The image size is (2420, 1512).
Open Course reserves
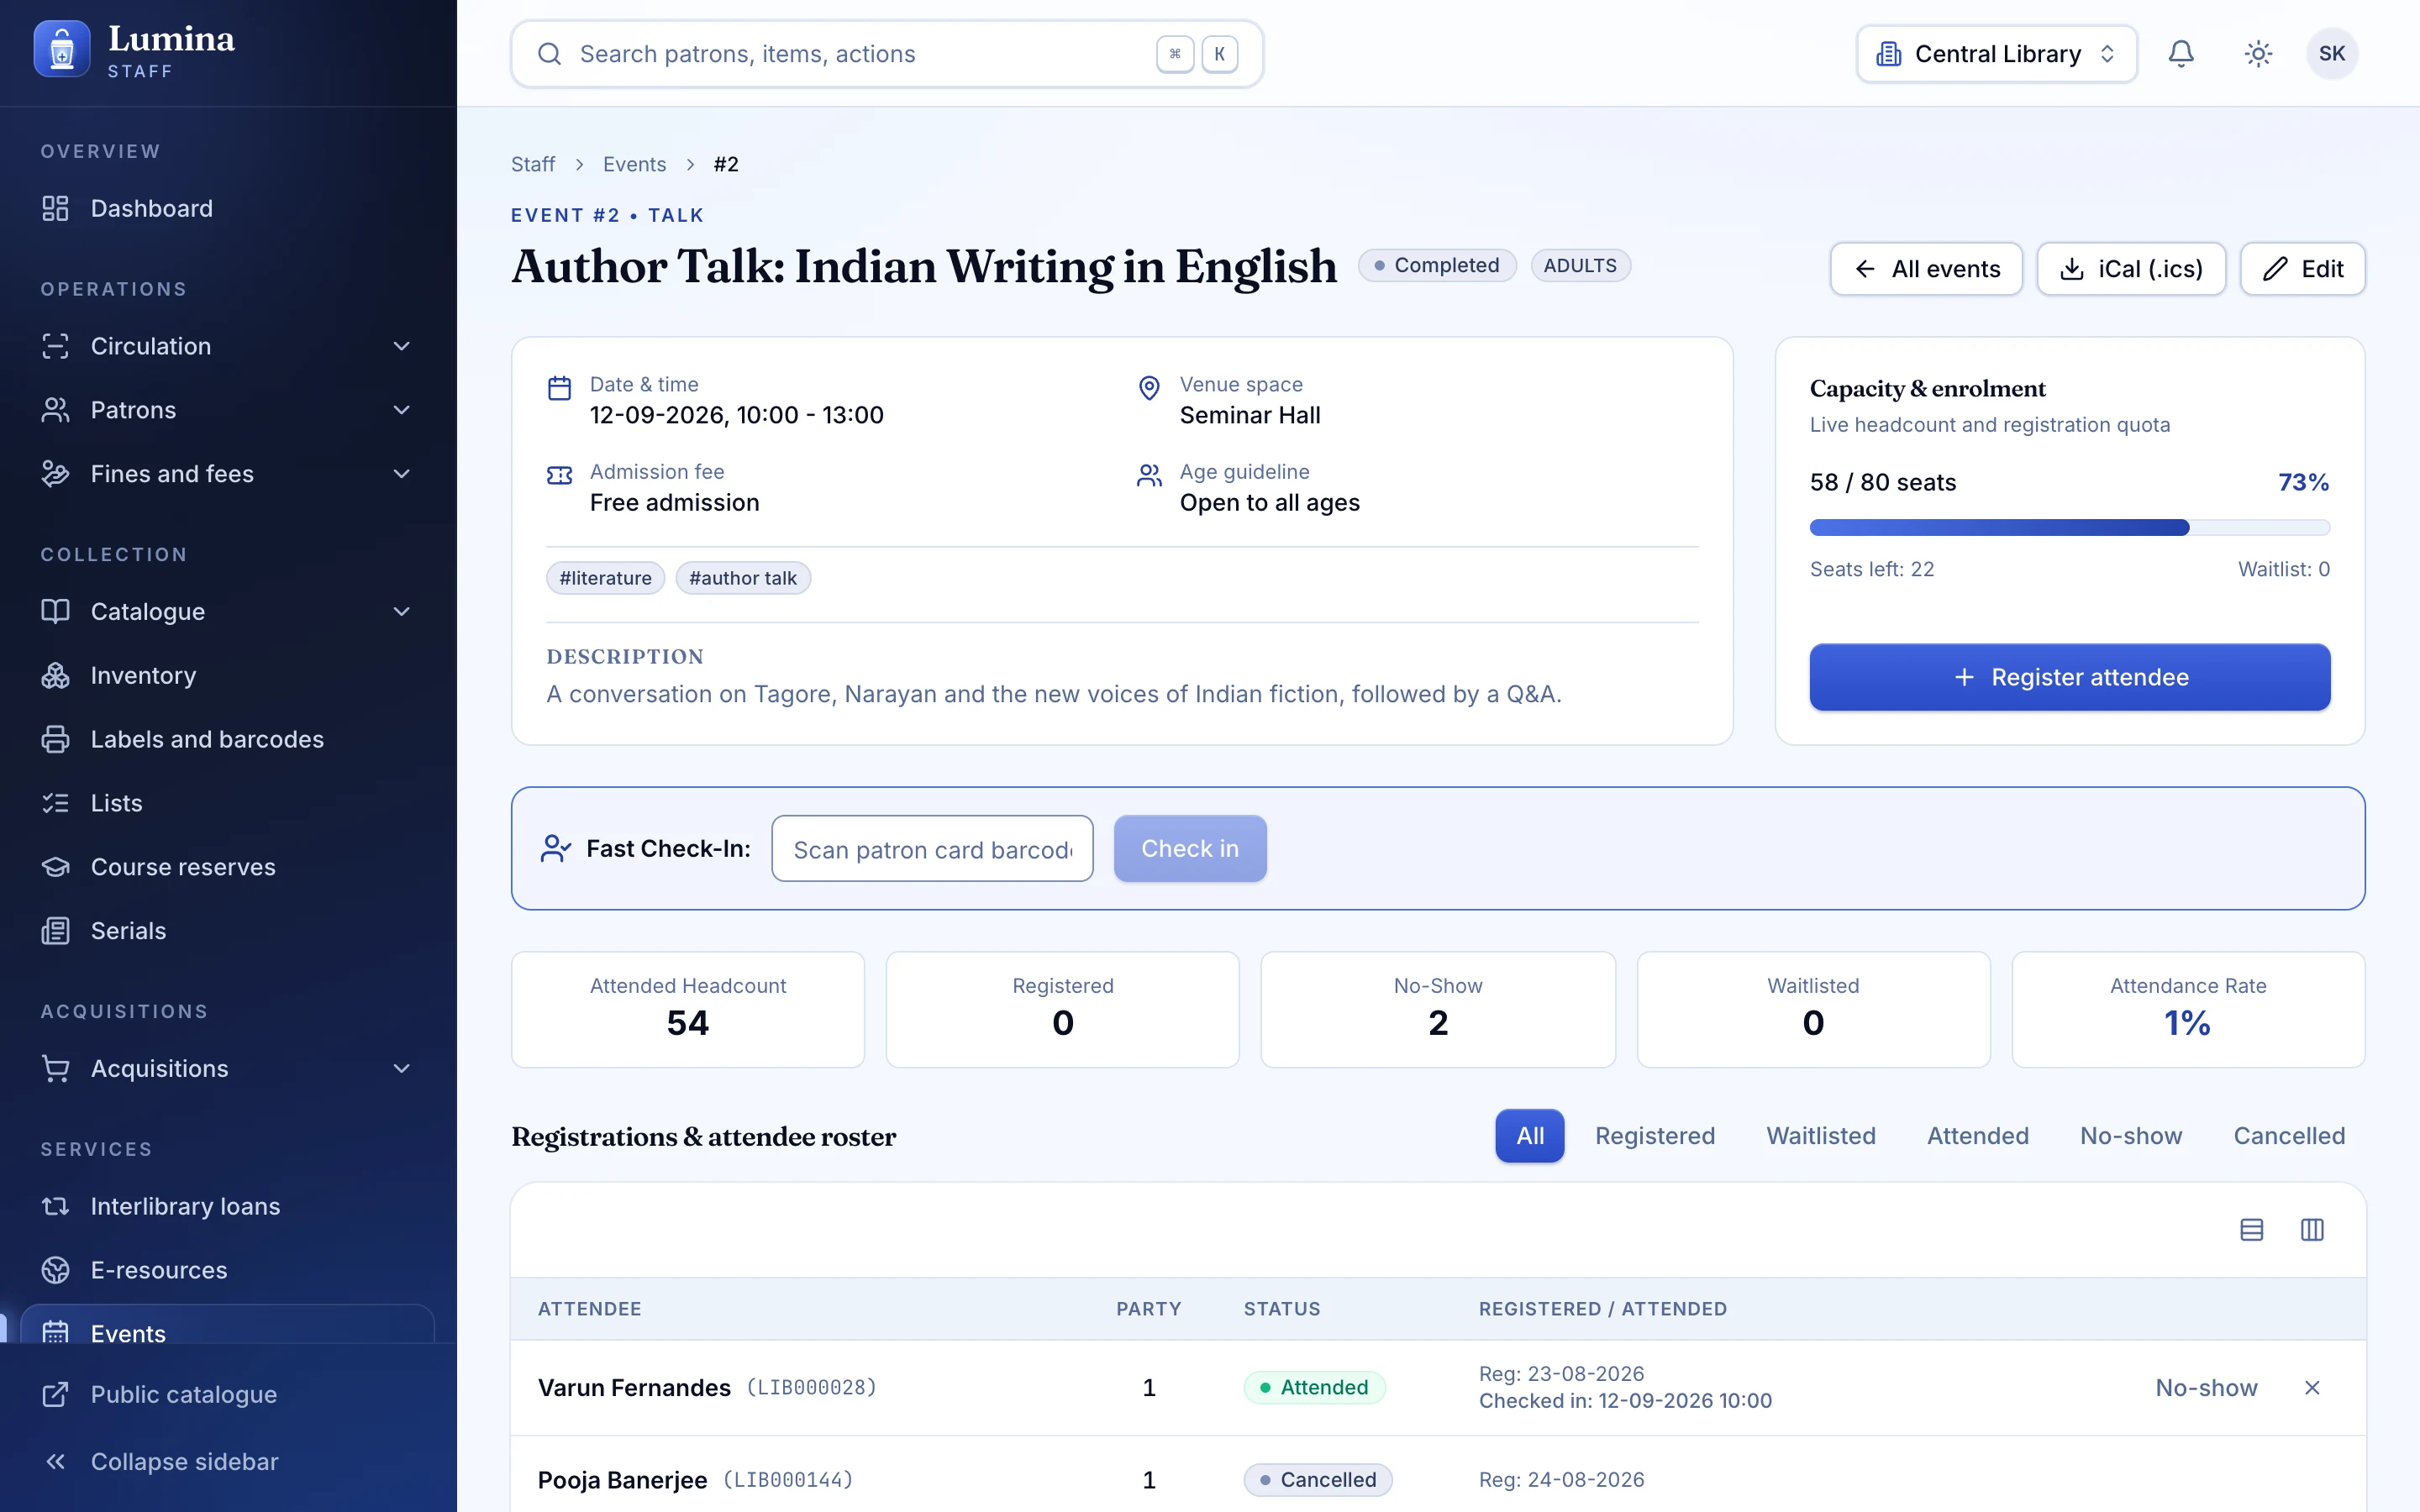tap(228, 867)
